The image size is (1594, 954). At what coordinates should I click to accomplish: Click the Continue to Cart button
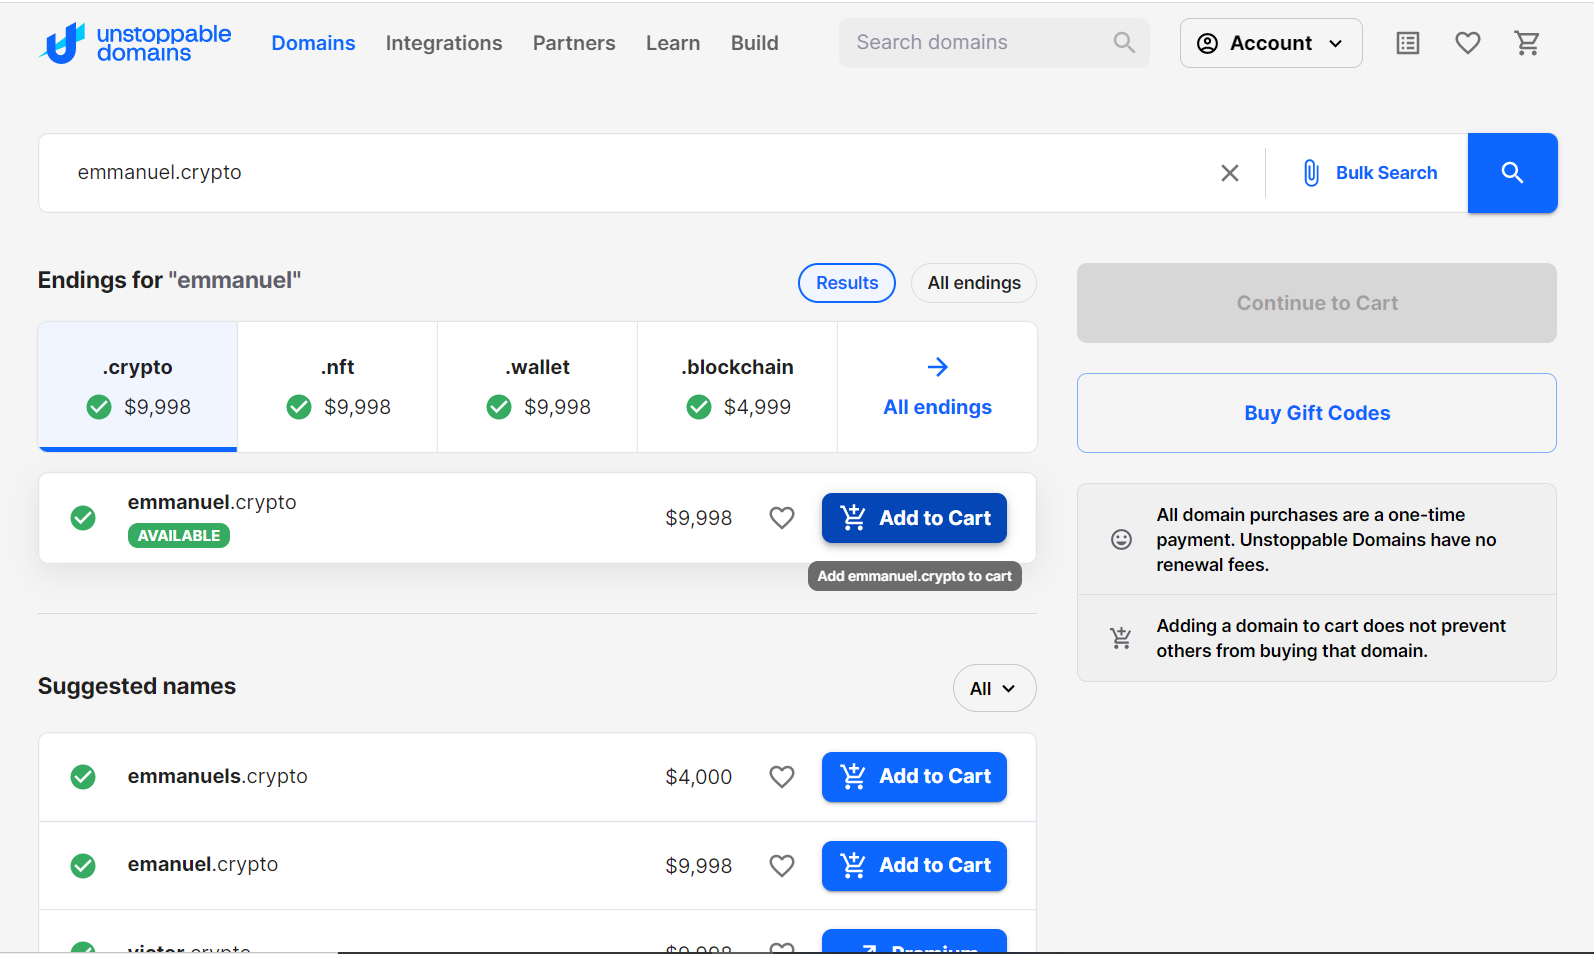click(x=1317, y=303)
